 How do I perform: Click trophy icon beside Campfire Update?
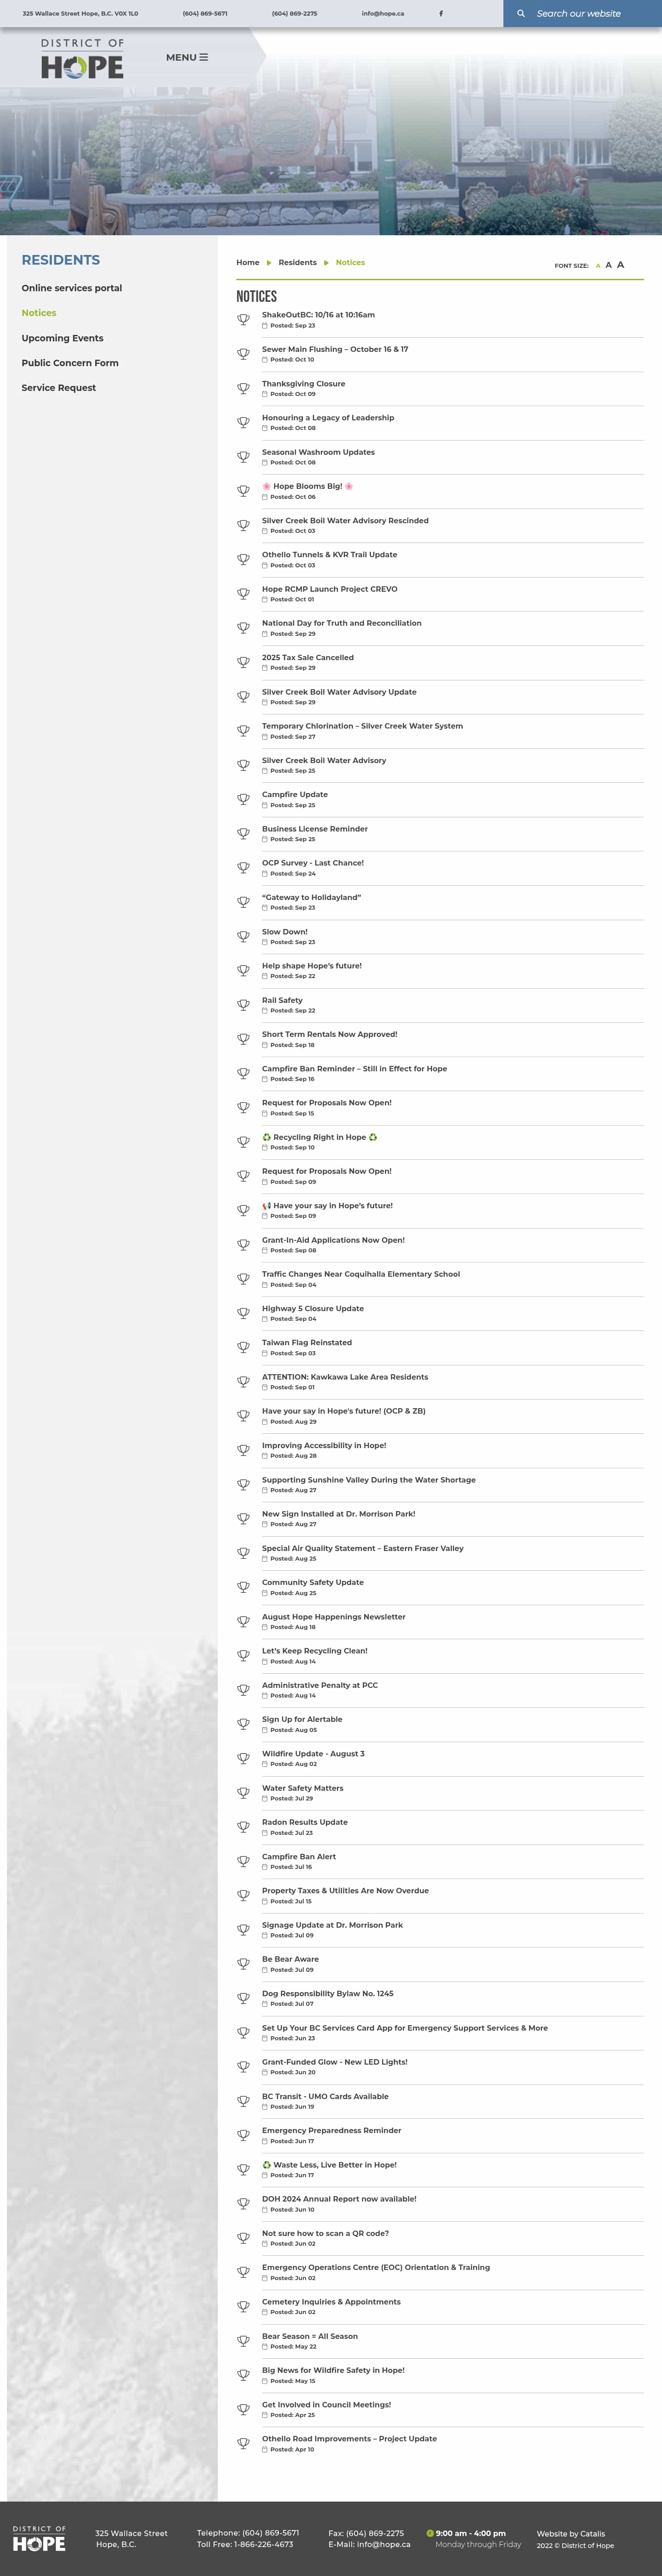point(243,799)
